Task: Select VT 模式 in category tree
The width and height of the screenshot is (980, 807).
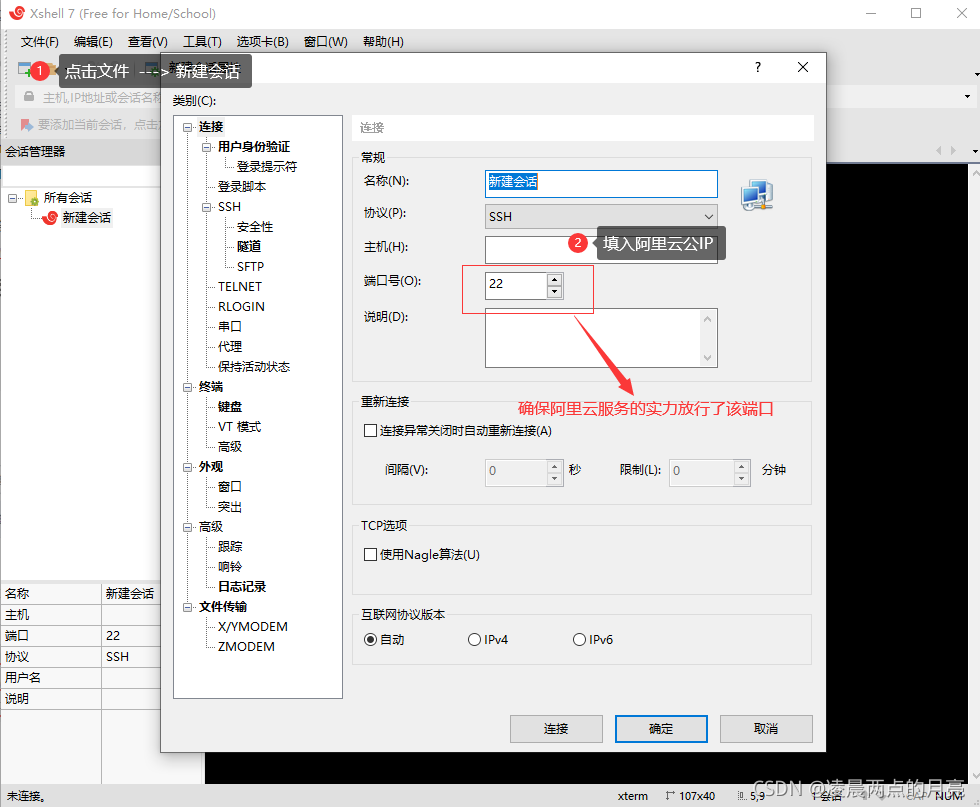Action: [239, 427]
